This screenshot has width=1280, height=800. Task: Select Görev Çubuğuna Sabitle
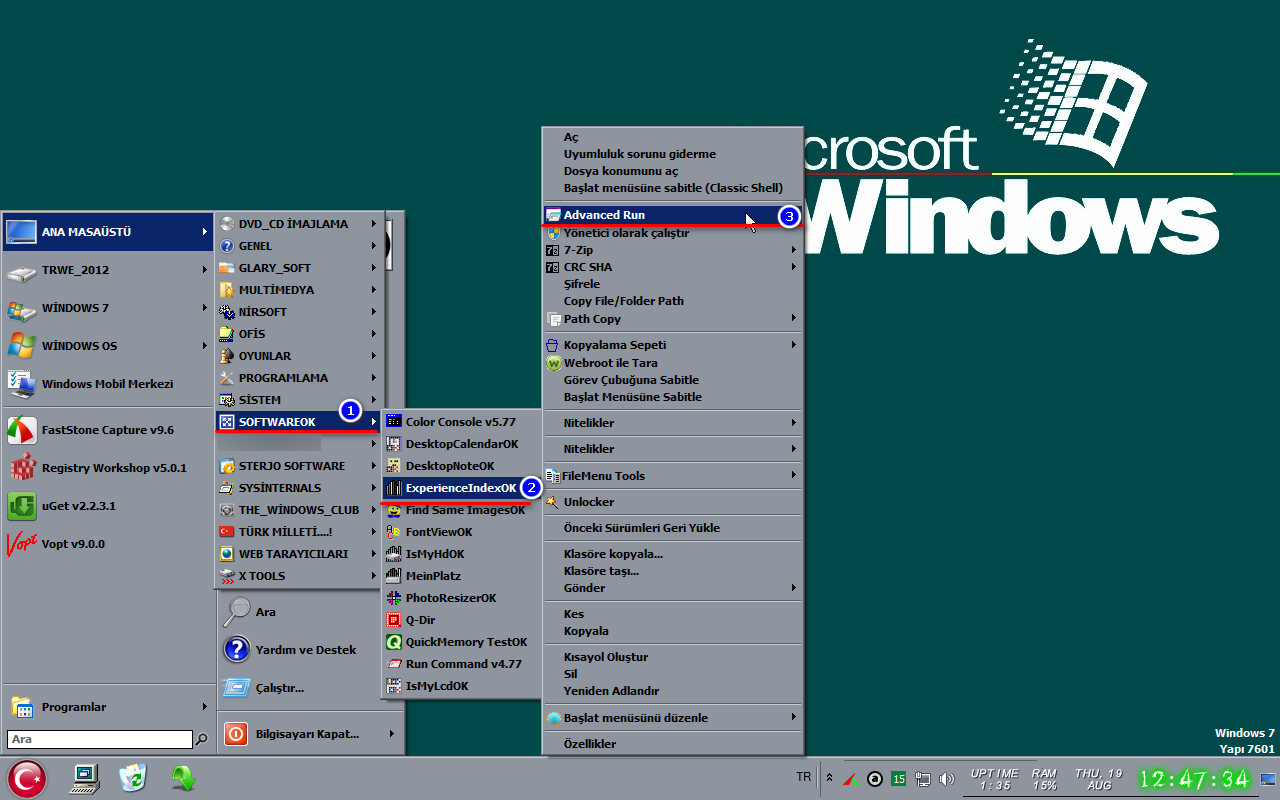[673, 380]
